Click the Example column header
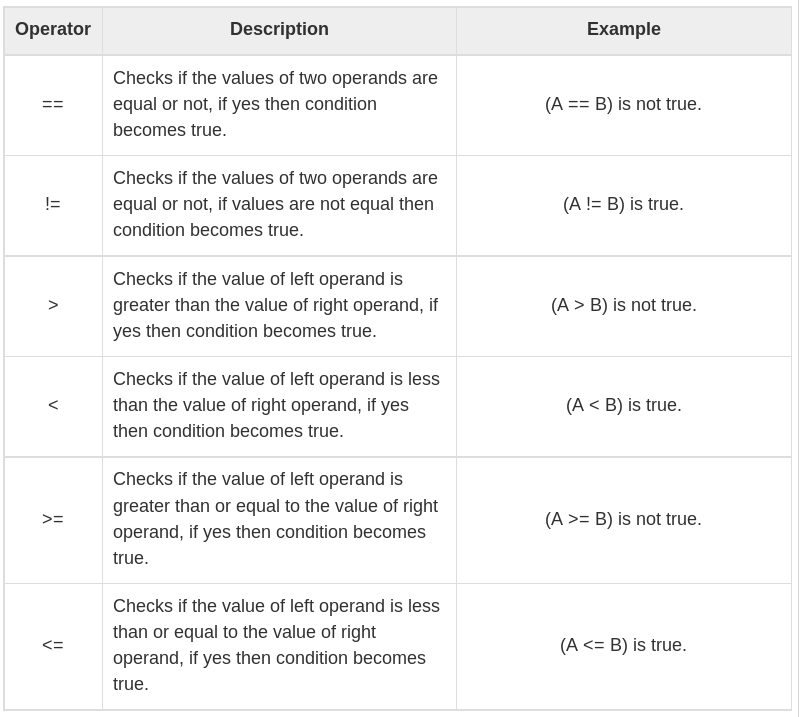This screenshot has width=799, height=717. (623, 30)
